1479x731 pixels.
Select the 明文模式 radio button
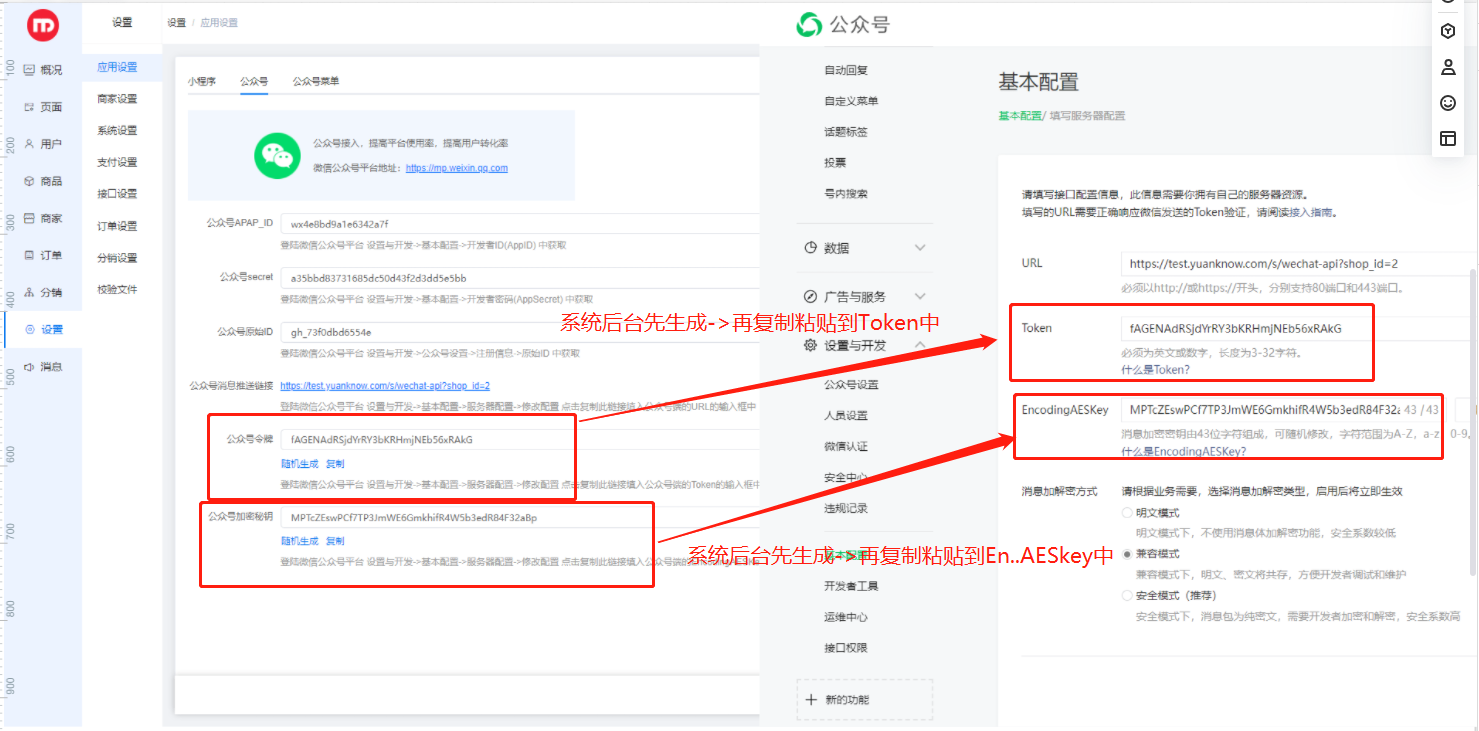click(x=1128, y=513)
